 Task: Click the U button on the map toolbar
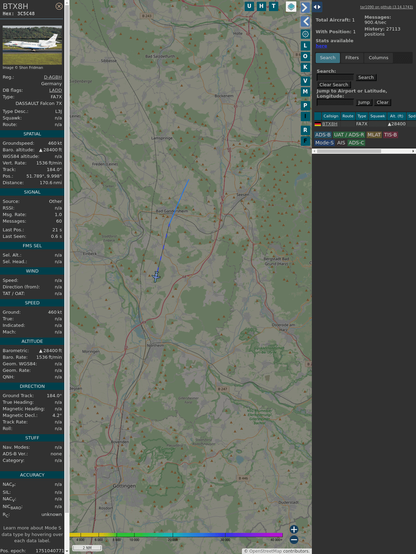point(250,6)
